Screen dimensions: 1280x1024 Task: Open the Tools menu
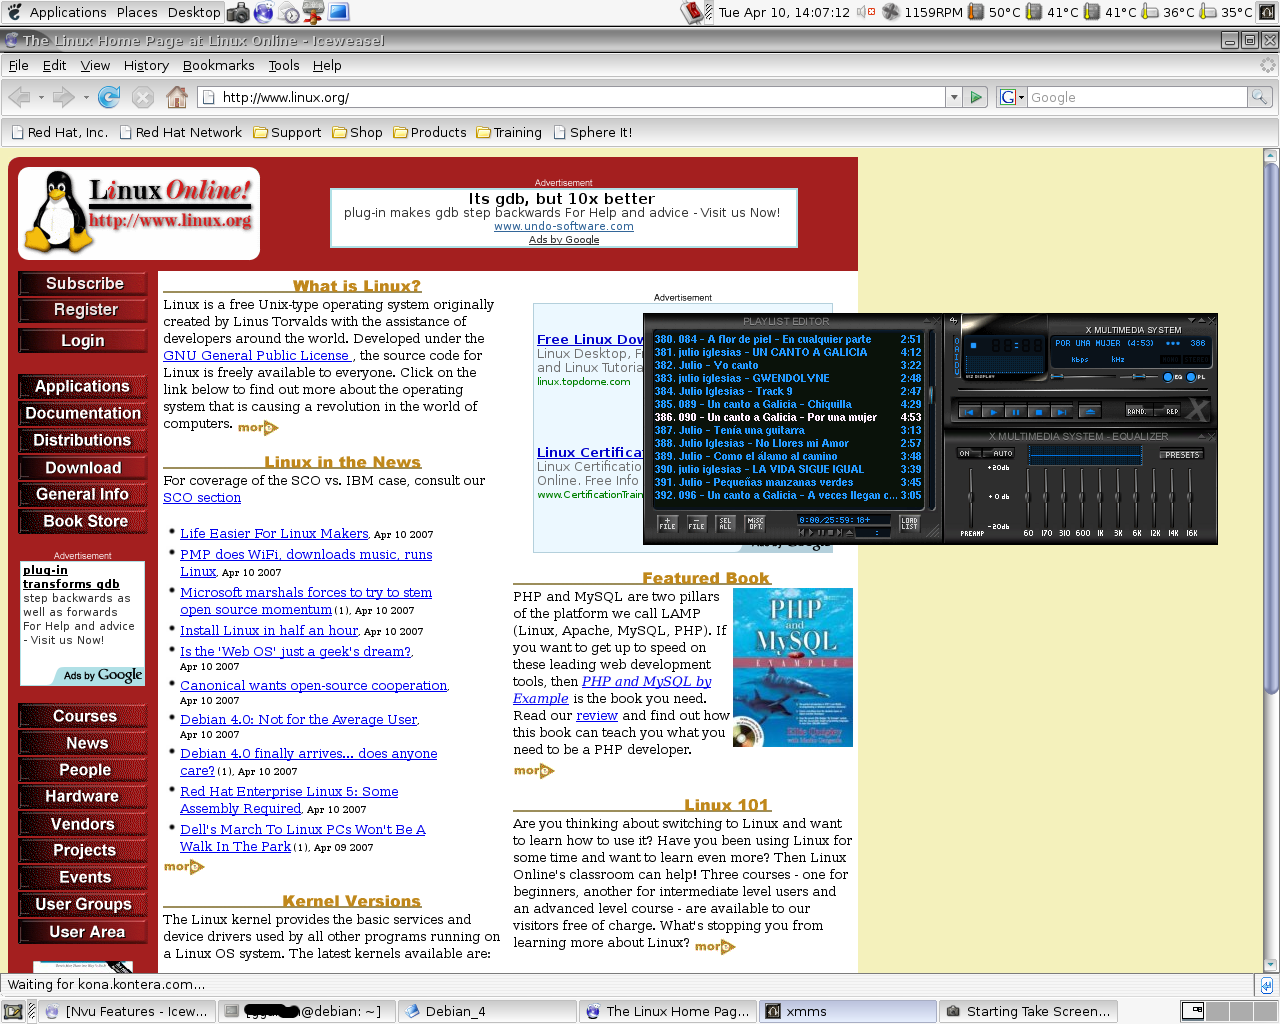click(x=284, y=65)
